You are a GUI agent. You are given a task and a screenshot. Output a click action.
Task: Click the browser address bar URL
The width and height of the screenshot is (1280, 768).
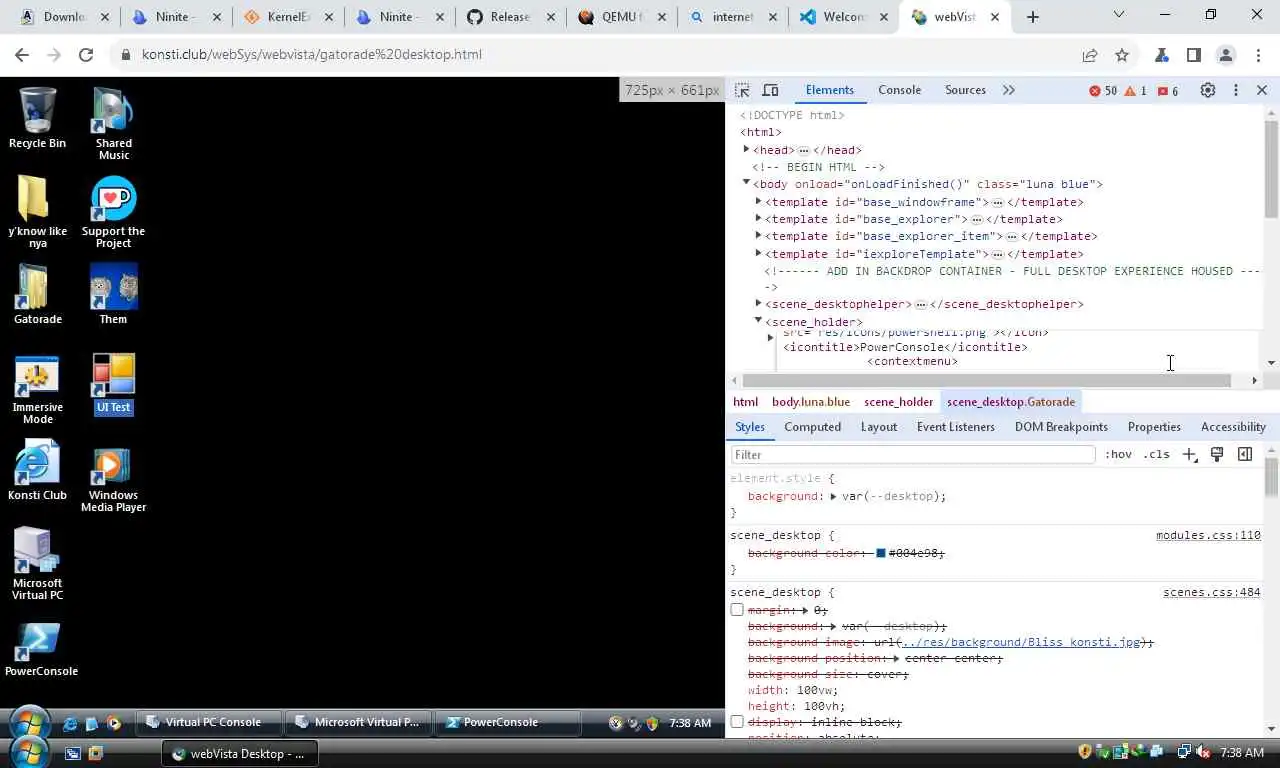[312, 55]
